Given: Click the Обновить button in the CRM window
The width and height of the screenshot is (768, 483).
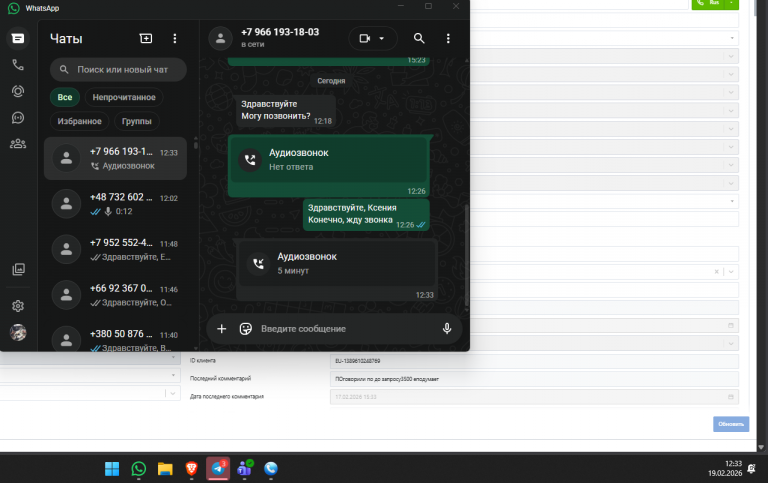Looking at the screenshot, I should (x=731, y=424).
